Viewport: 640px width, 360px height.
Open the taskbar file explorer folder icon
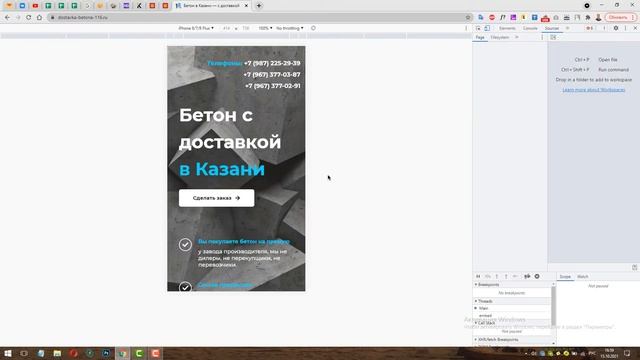[x=57, y=353]
